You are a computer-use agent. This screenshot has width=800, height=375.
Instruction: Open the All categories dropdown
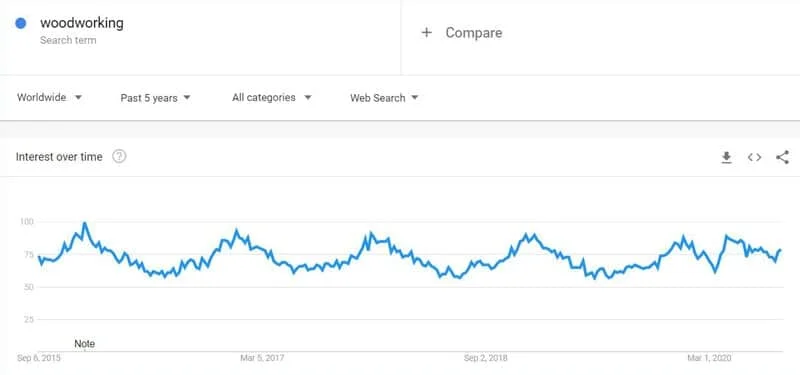[271, 97]
